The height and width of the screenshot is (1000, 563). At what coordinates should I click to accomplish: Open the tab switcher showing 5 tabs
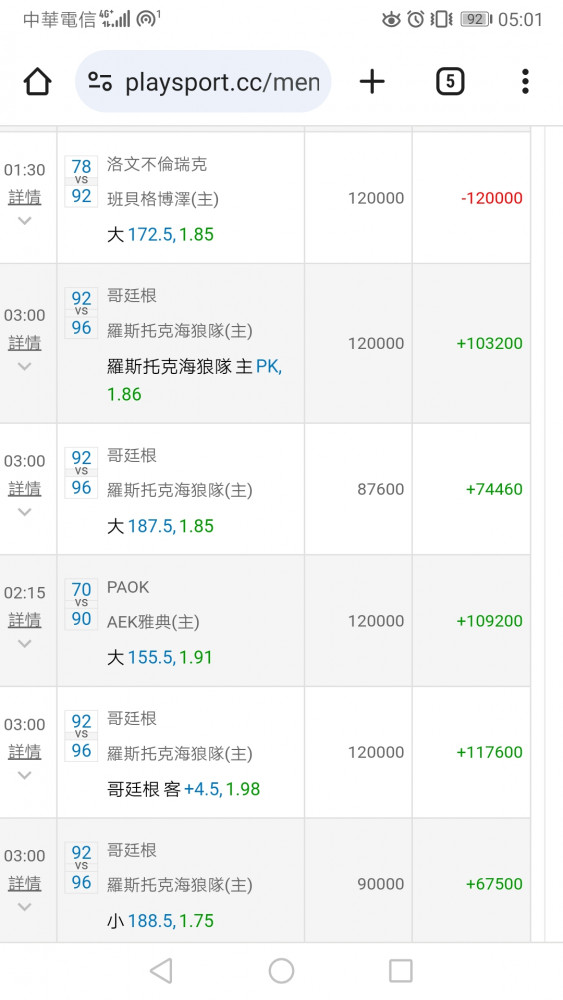coord(450,82)
